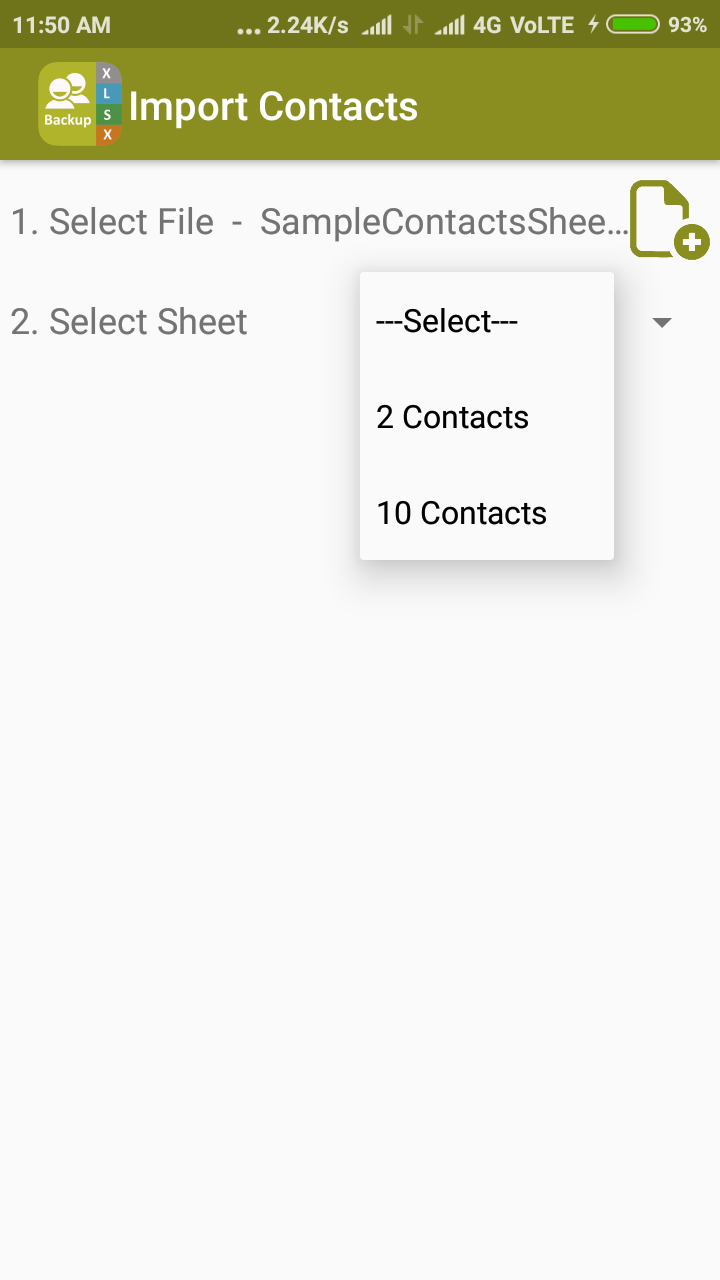This screenshot has width=720, height=1280.
Task: Tap the 93% battery percentage text
Action: (688, 25)
